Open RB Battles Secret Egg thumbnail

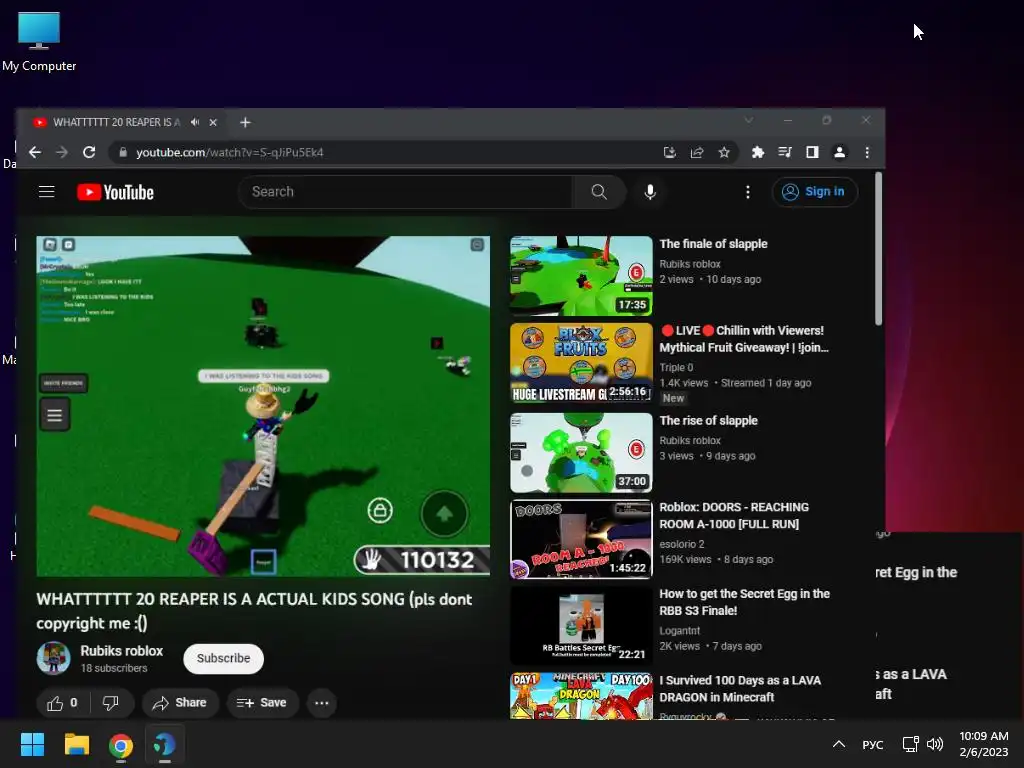581,626
